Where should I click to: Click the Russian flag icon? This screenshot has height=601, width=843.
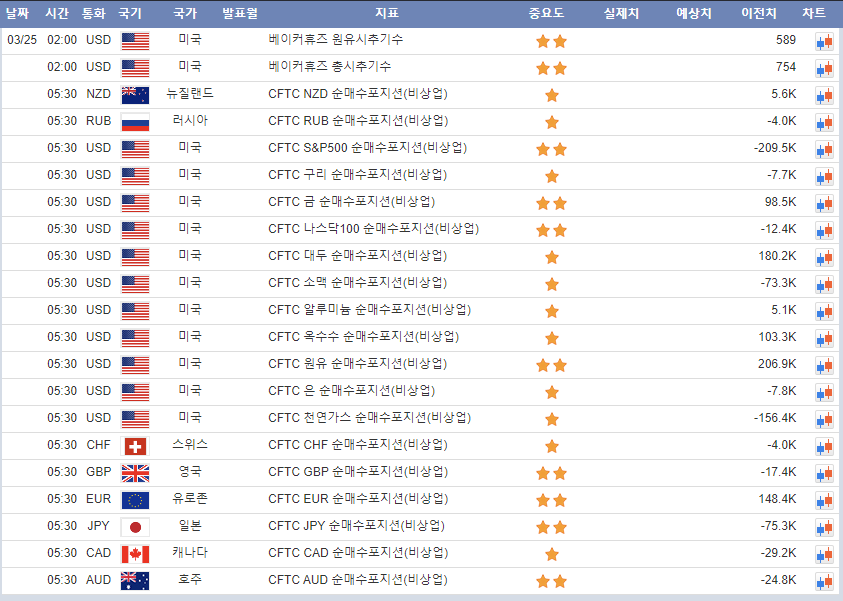135,122
